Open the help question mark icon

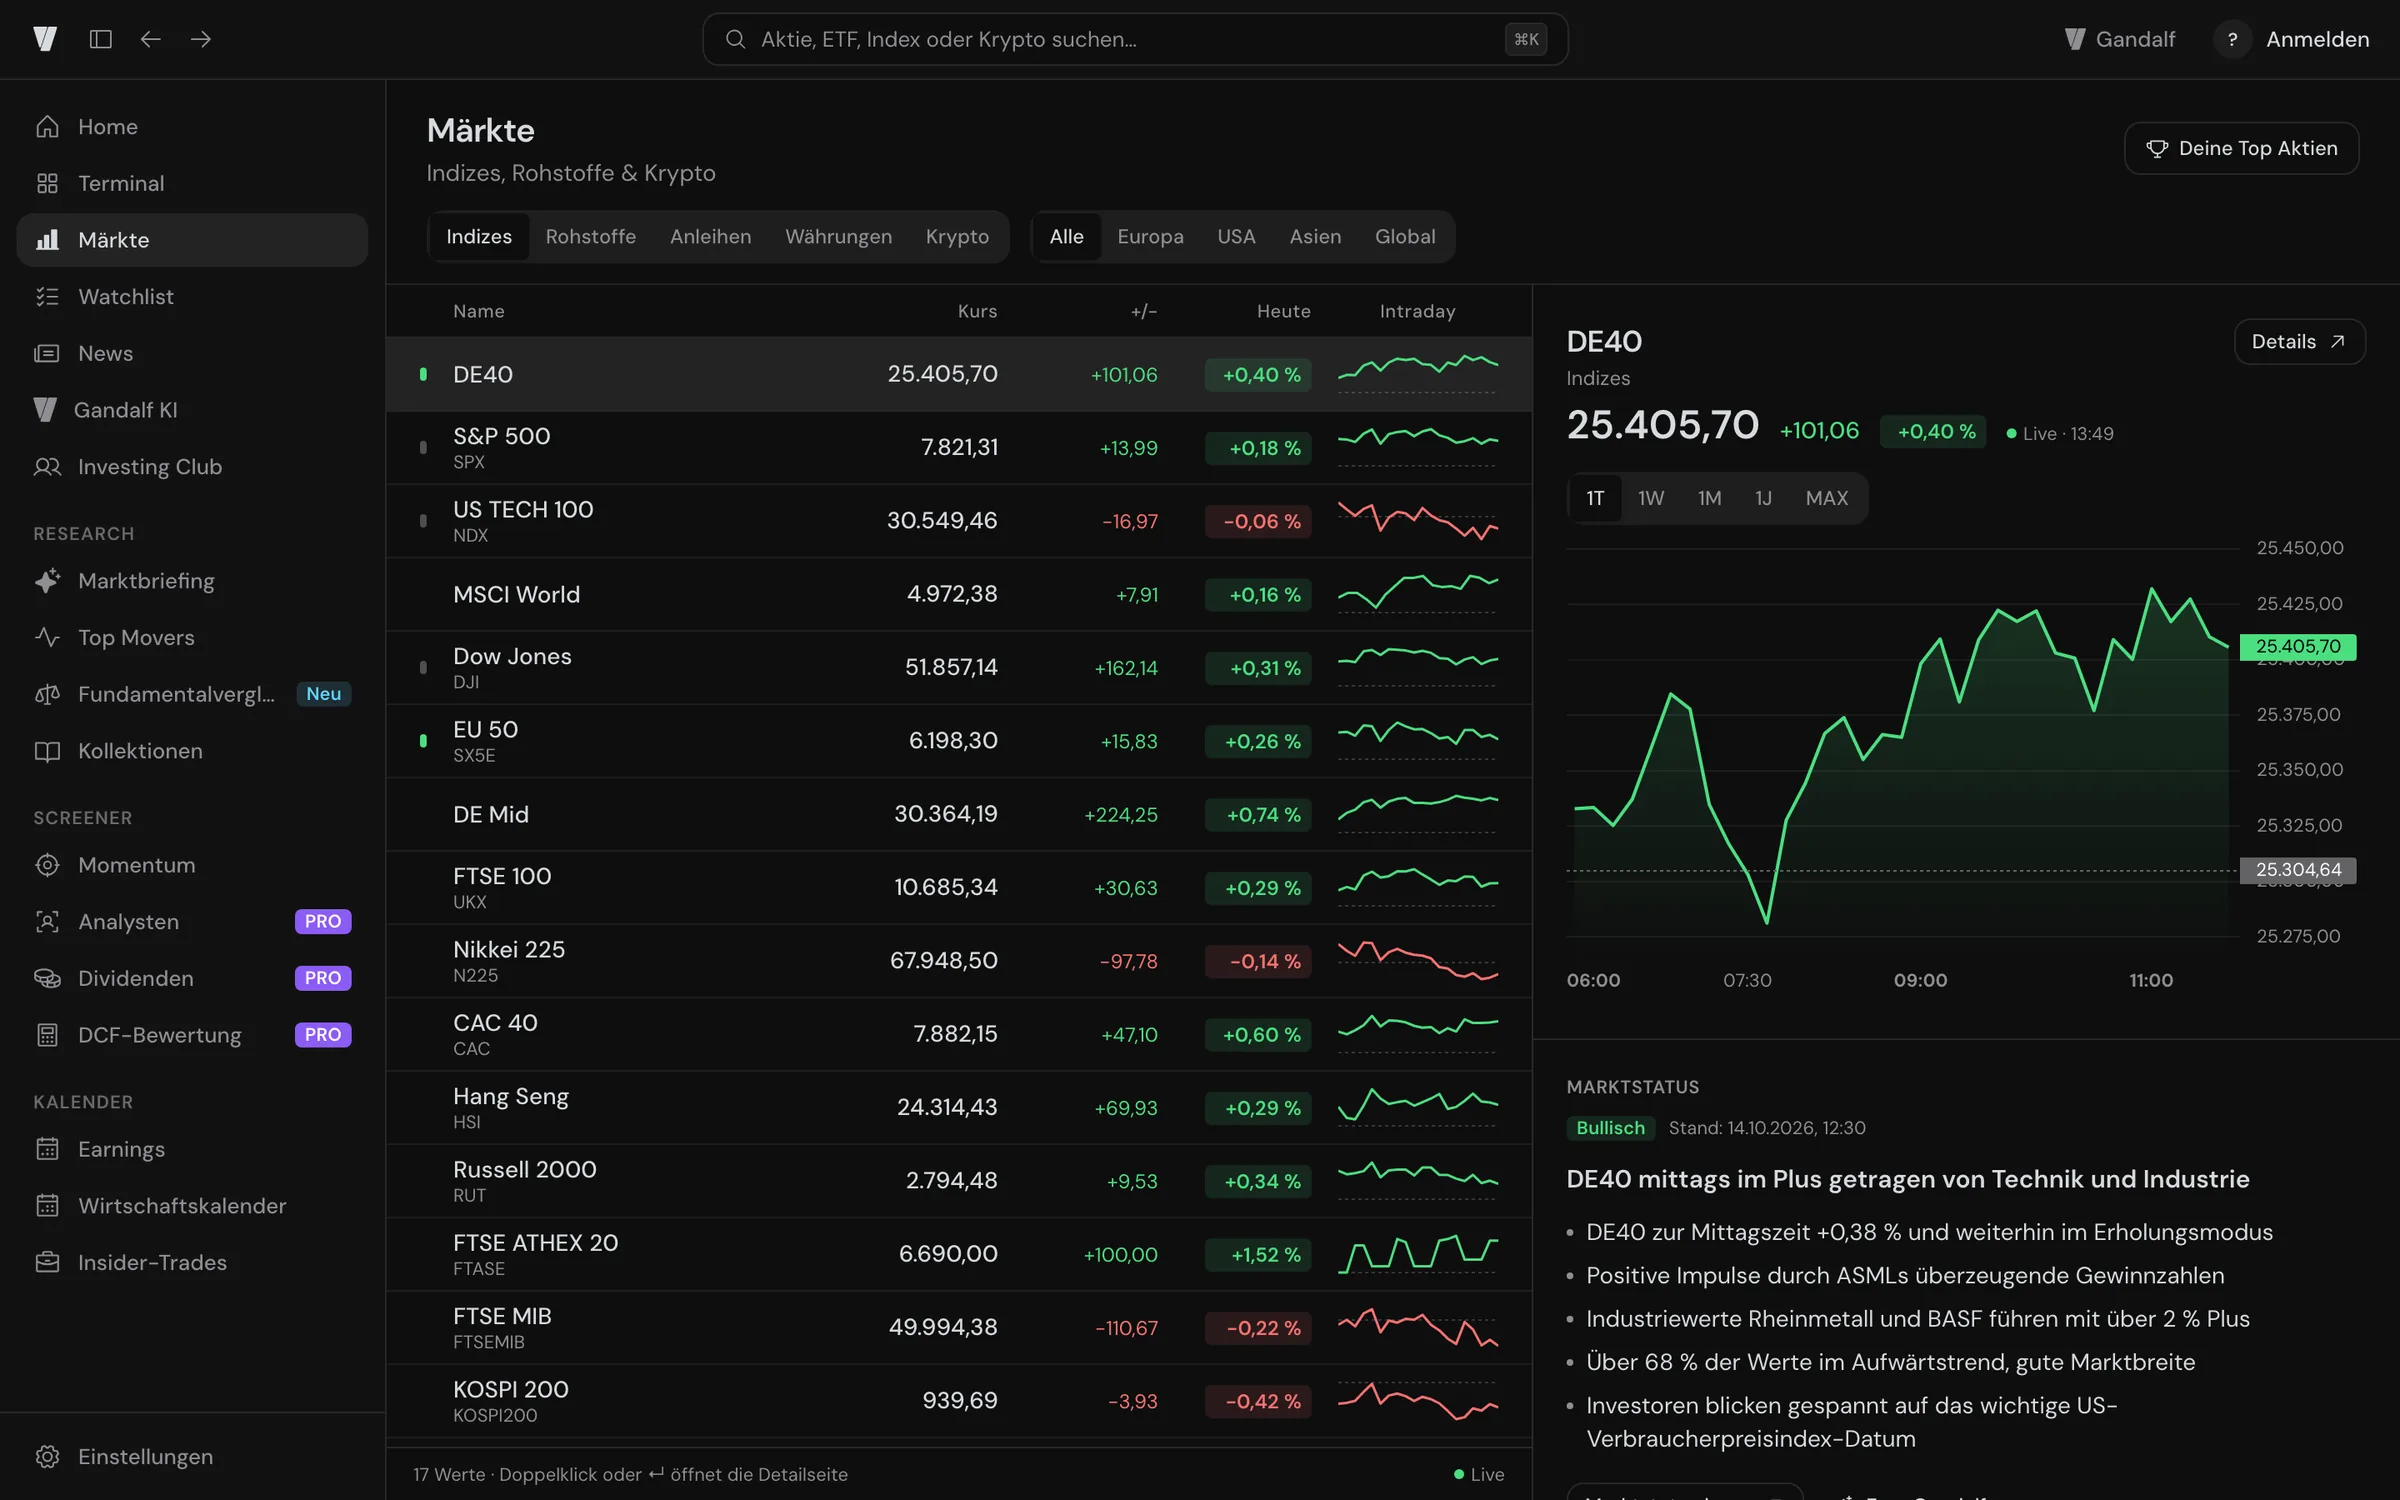tap(2232, 39)
